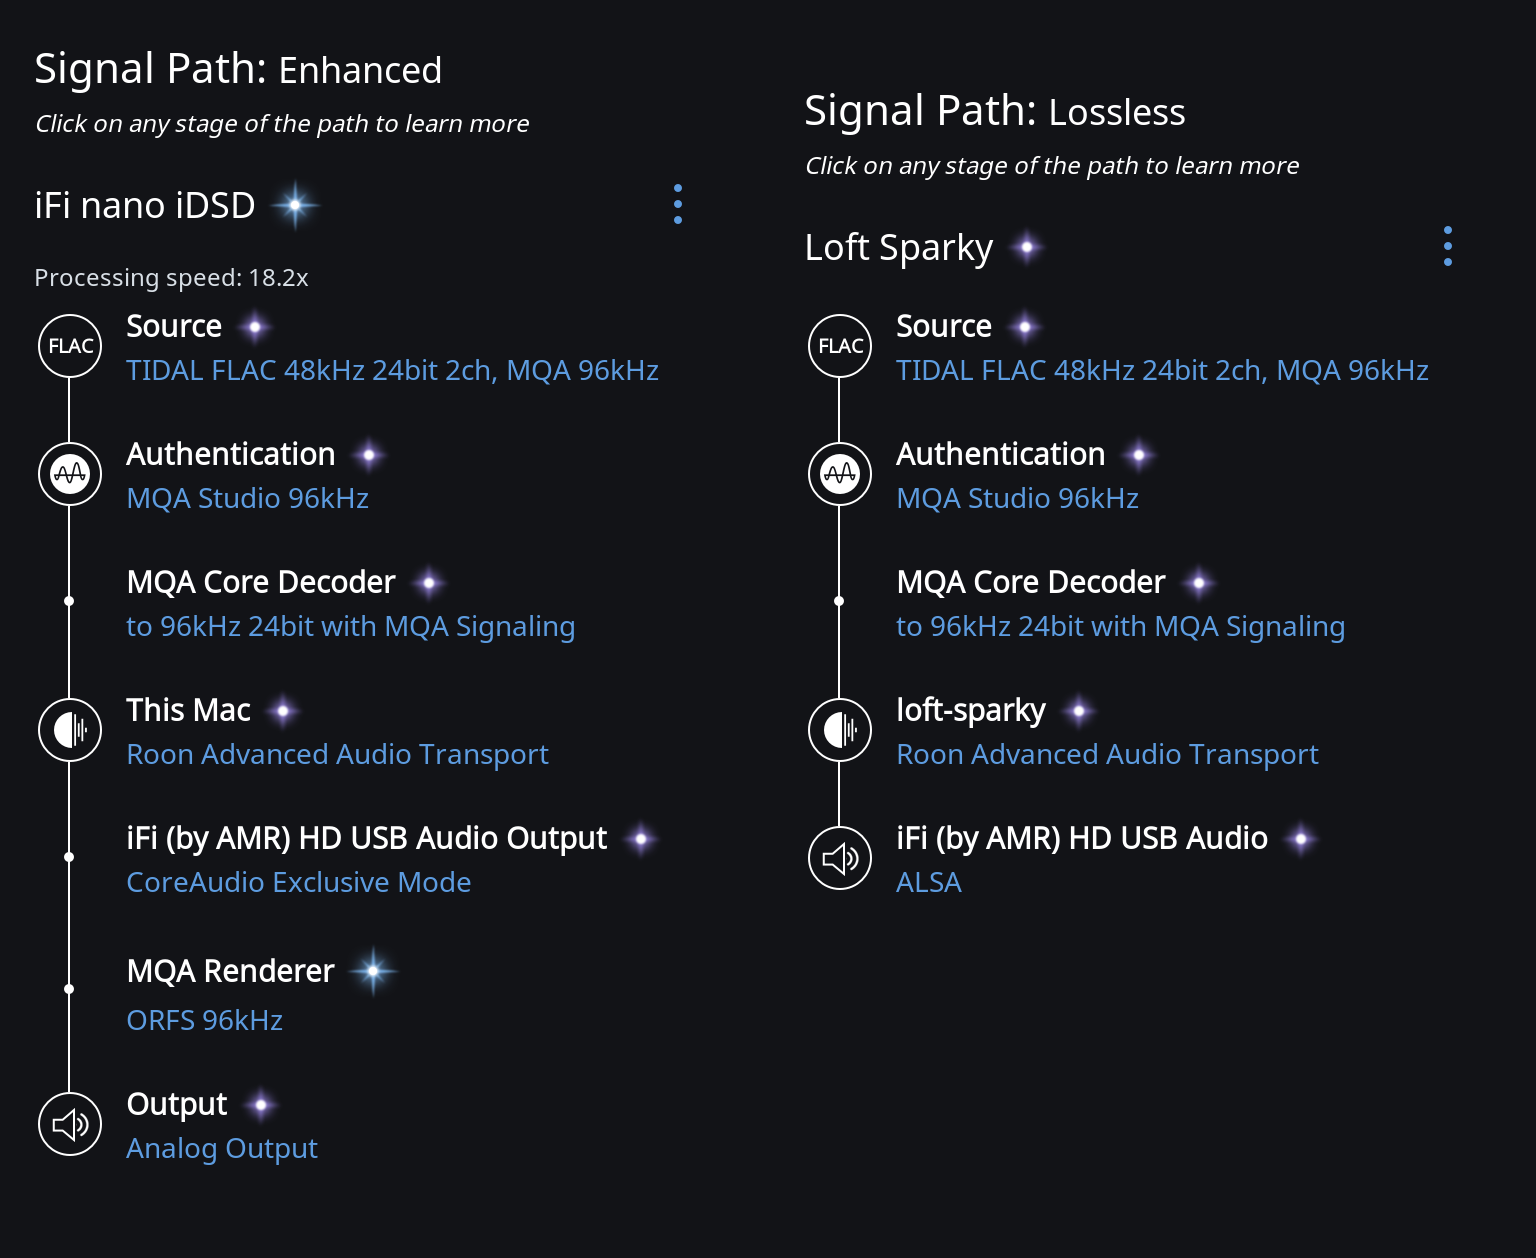Click the blue star beside MQA Renderer
Screen dimensions: 1536x1258
(373, 971)
